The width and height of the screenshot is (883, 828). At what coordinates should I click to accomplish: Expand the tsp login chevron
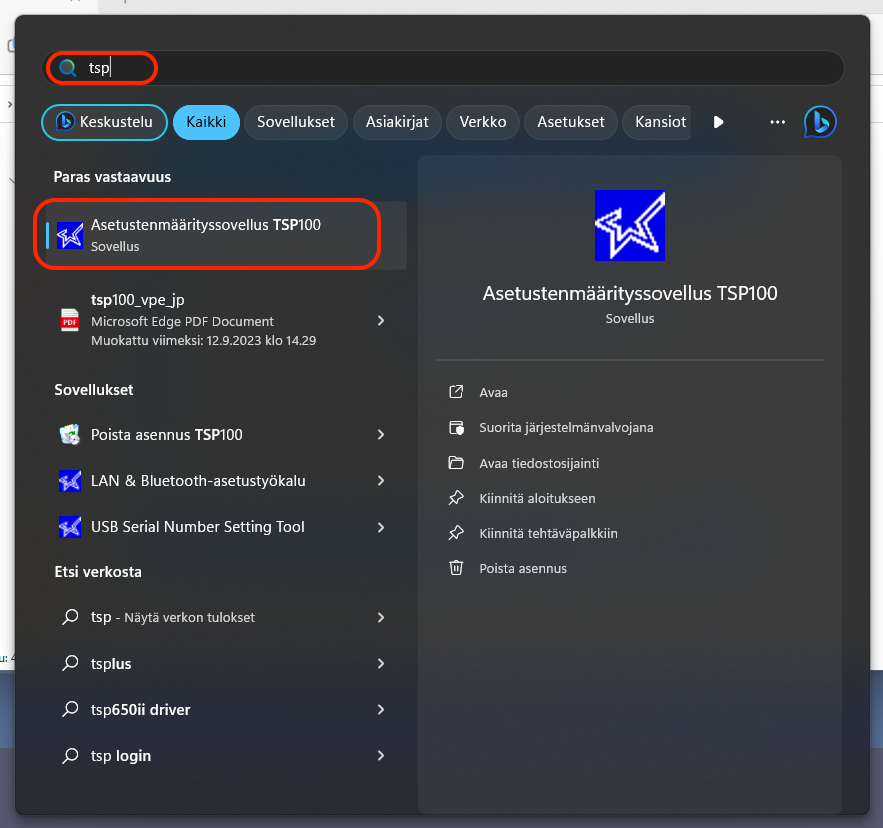[381, 755]
